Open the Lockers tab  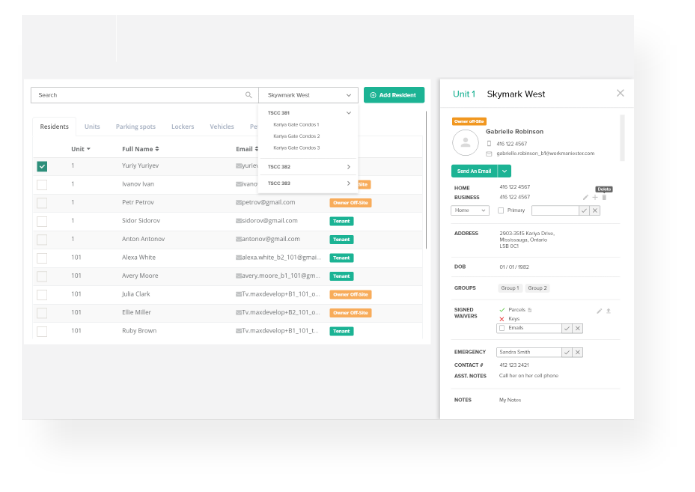pyautogui.click(x=183, y=127)
